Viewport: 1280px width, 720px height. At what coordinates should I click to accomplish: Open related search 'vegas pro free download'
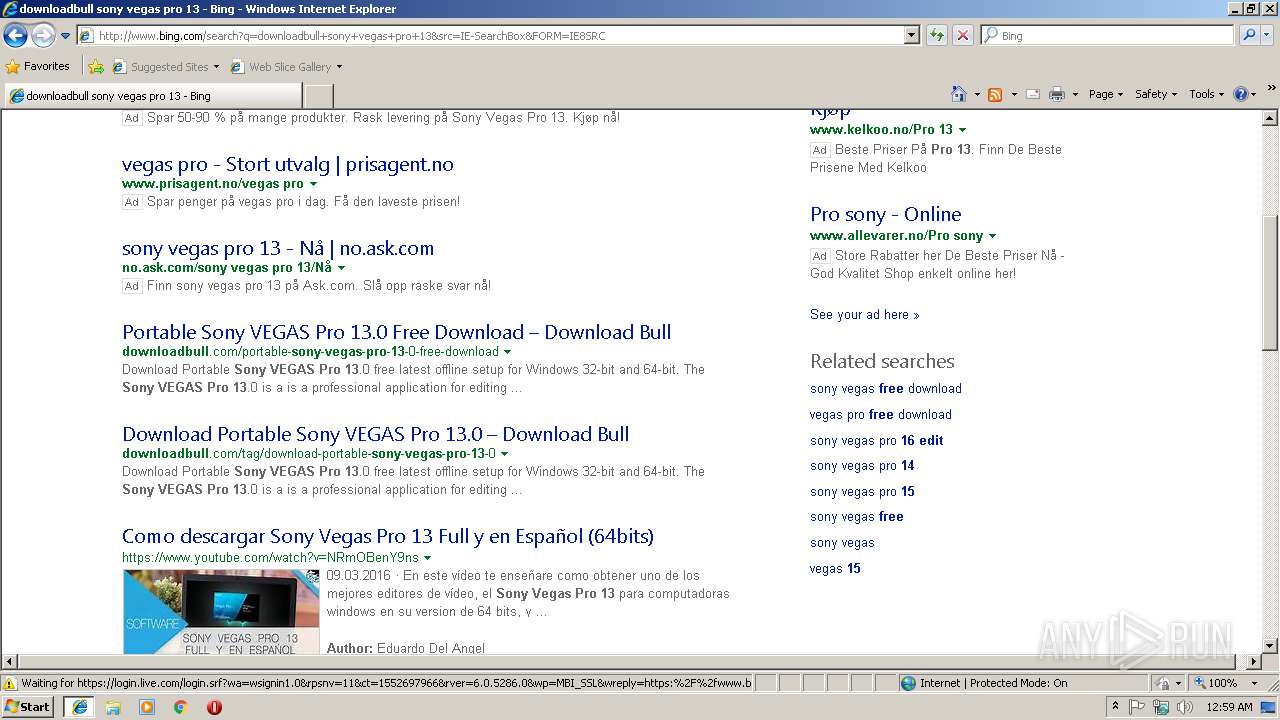click(881, 414)
